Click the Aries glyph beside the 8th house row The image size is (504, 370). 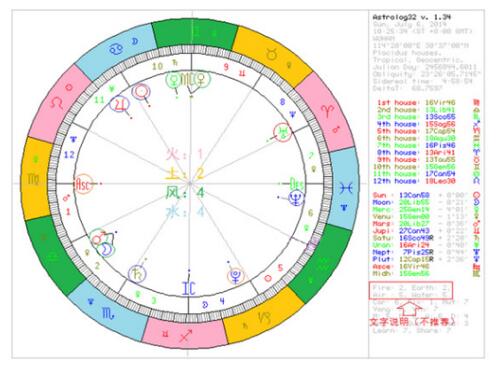477,152
